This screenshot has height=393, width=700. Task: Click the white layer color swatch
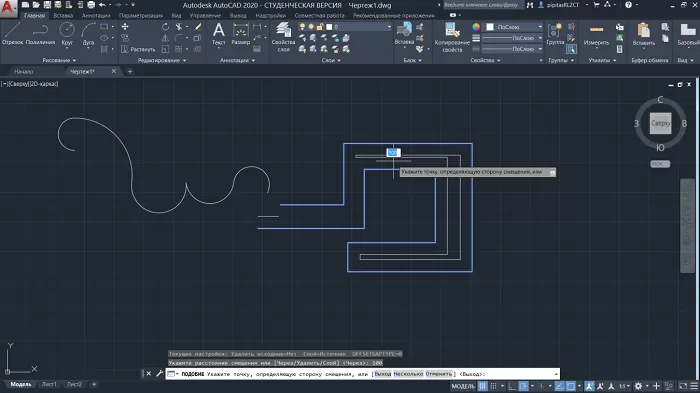pos(329,27)
